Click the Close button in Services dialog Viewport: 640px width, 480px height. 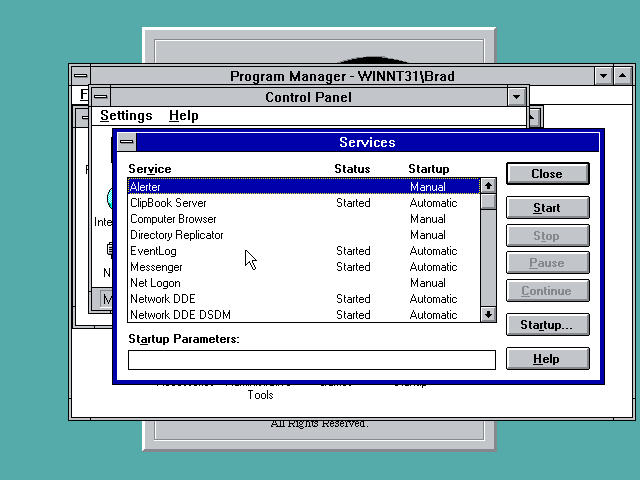[x=547, y=173]
